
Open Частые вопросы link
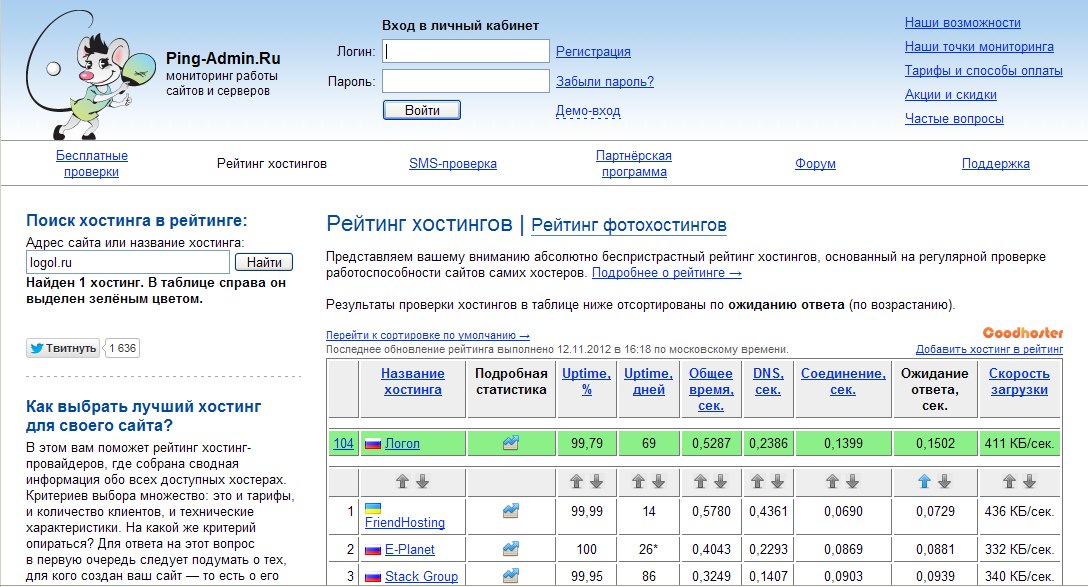(x=954, y=119)
